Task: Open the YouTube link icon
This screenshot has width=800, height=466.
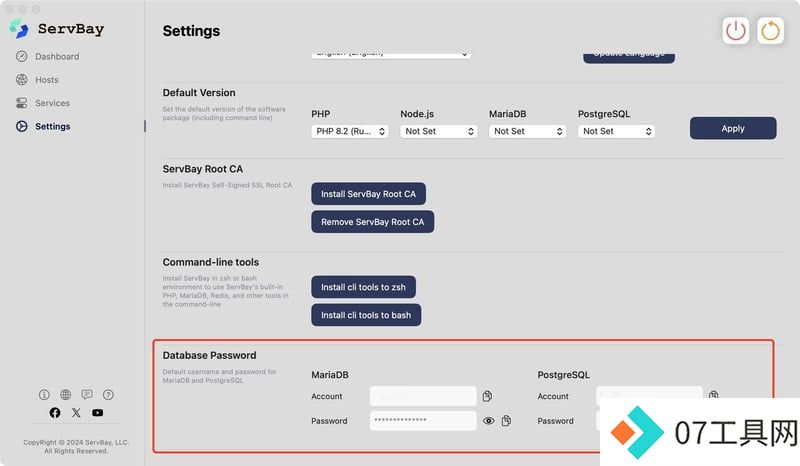Action: [97, 413]
